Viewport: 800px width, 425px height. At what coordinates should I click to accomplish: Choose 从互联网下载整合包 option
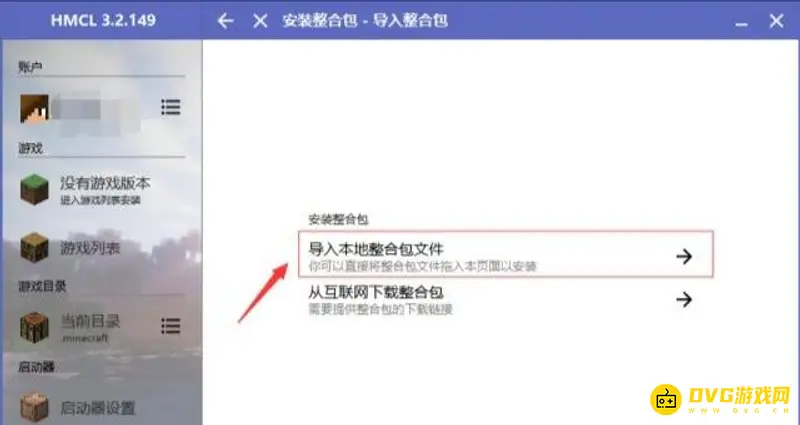pos(506,299)
